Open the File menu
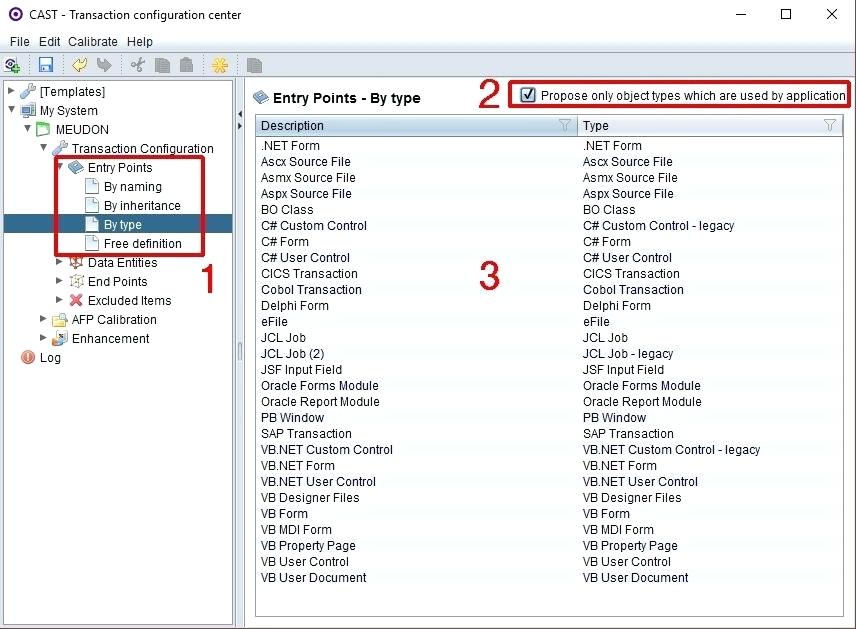This screenshot has width=856, height=629. pyautogui.click(x=20, y=42)
